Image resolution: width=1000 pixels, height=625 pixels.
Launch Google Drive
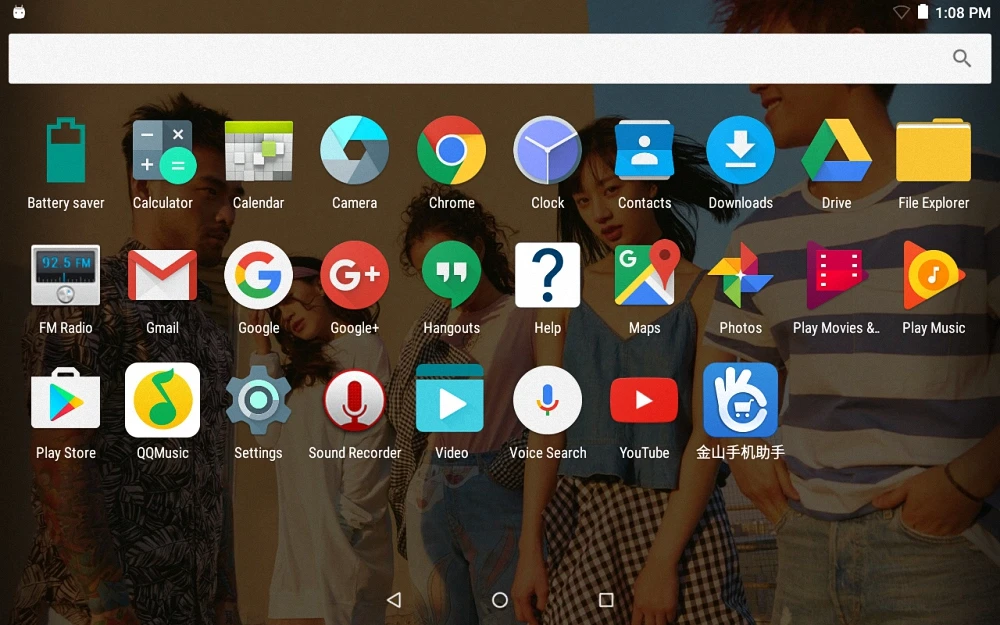tap(837, 151)
